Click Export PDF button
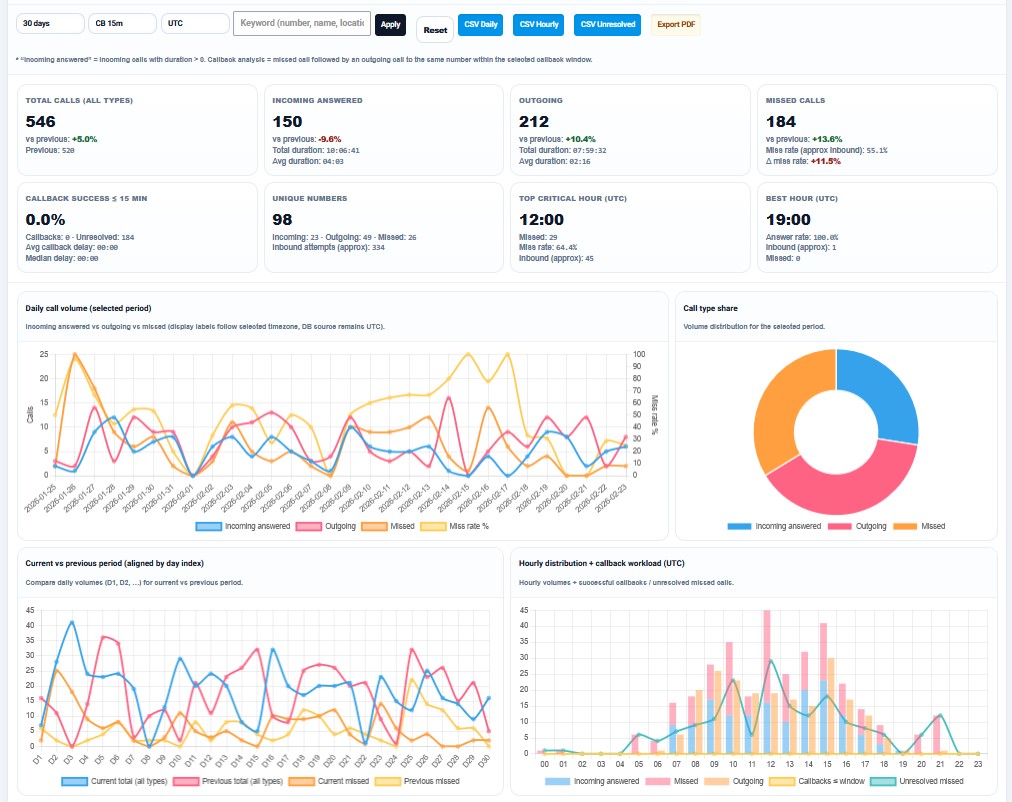Viewport: 1012px width, 802px height. 675,25
